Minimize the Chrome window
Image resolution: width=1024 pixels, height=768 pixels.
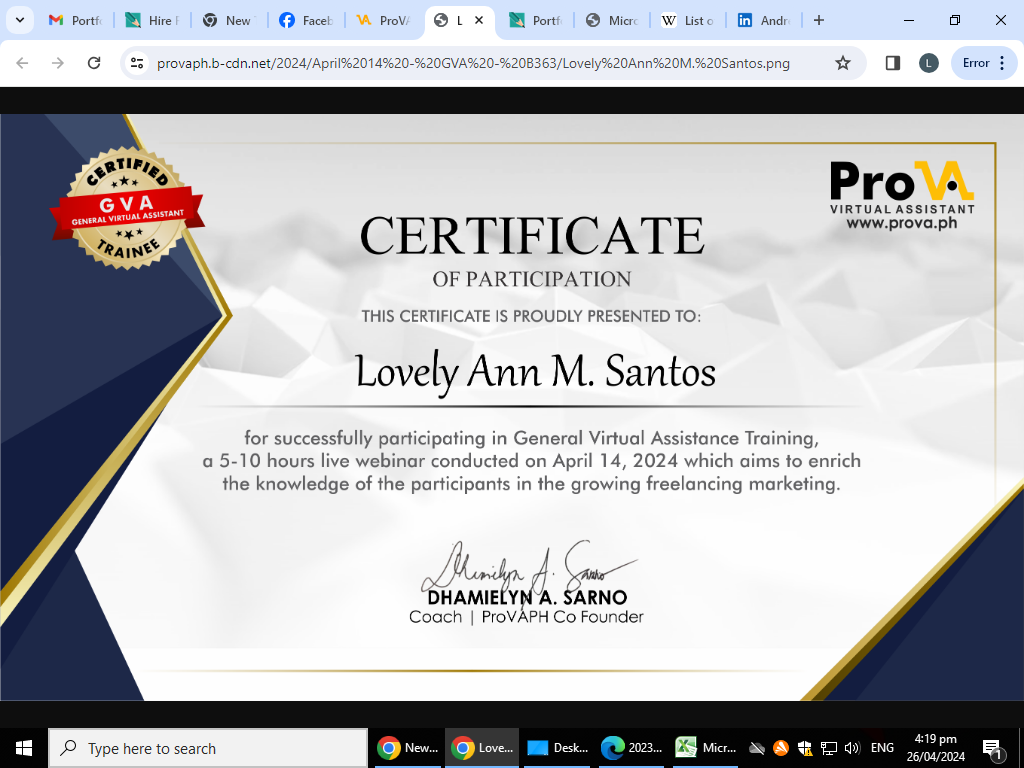pyautogui.click(x=909, y=20)
